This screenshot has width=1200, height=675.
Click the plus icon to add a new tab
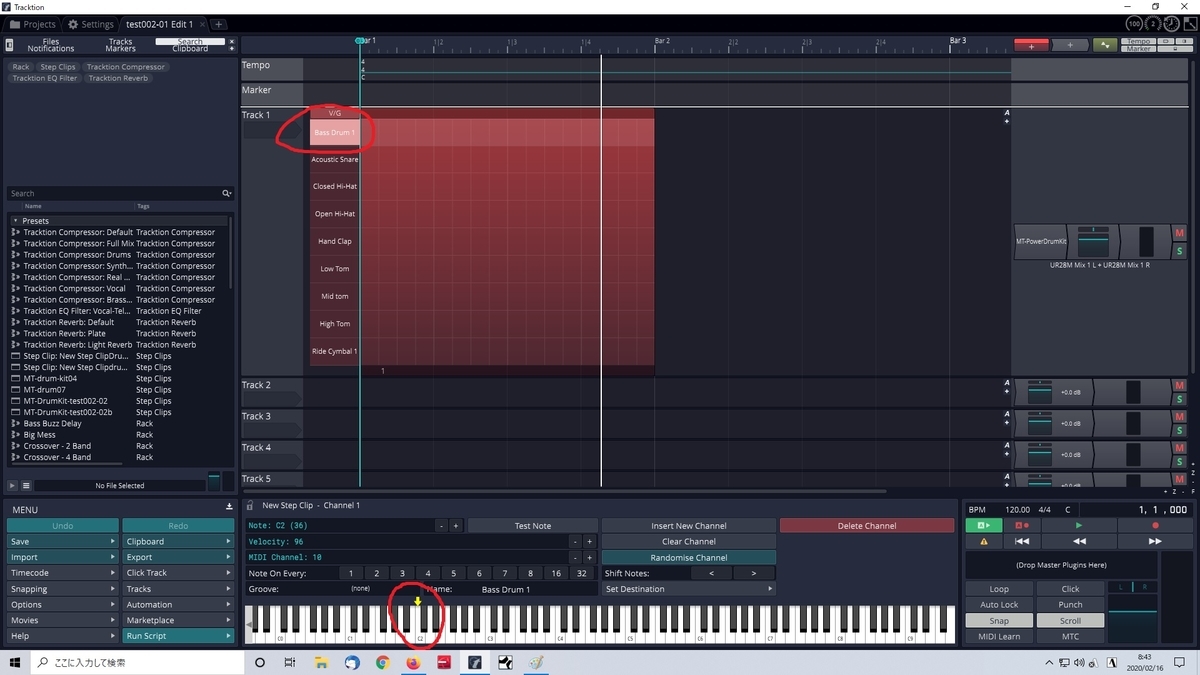tap(219, 24)
